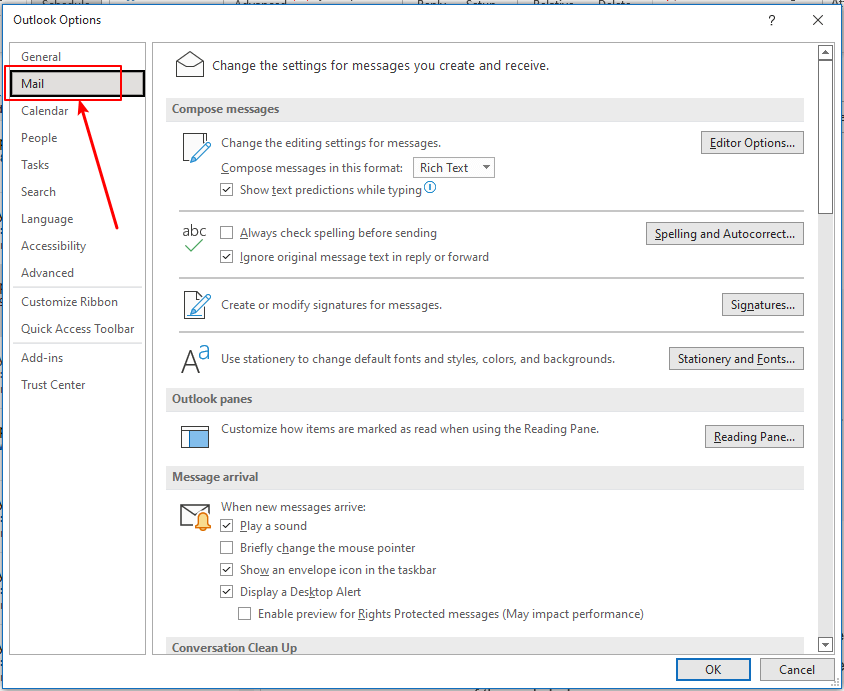Open the Compose messages format dropdown
Screen dimensions: 844x691
[453, 168]
